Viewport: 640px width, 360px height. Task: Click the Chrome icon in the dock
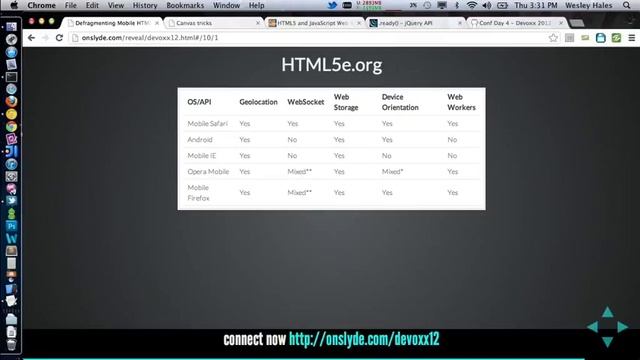click(x=11, y=127)
